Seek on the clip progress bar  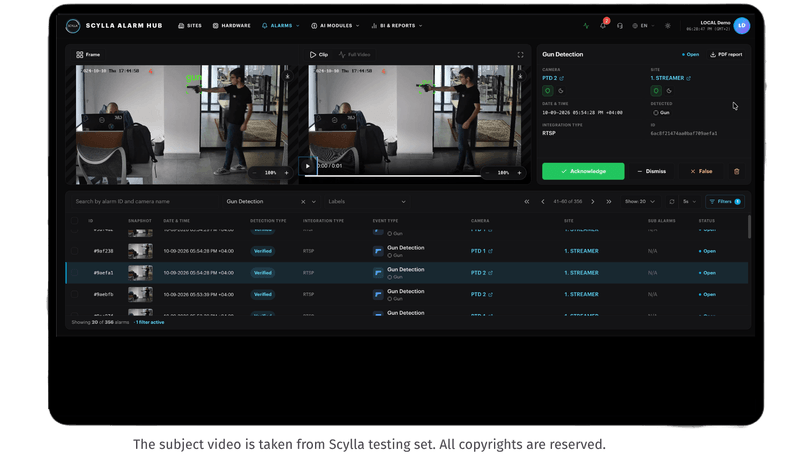pyautogui.click(x=393, y=176)
